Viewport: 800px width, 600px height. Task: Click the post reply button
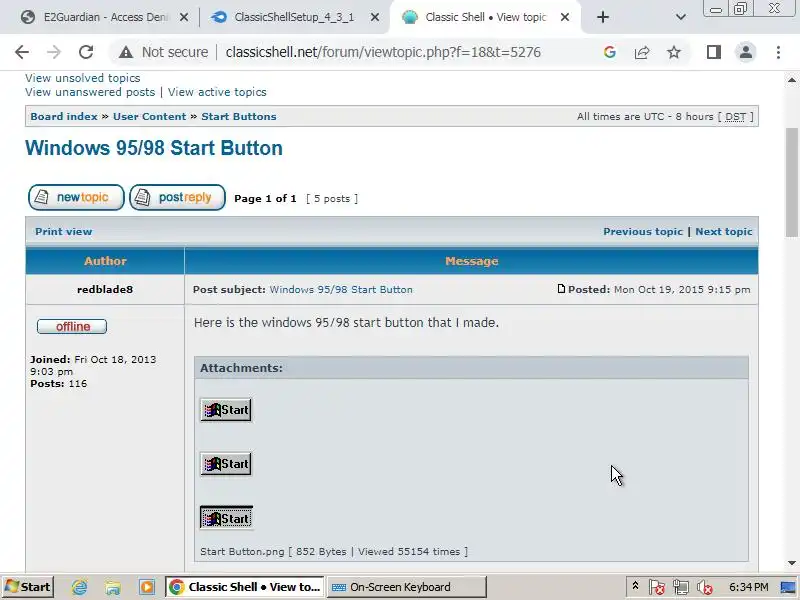pyautogui.click(x=177, y=197)
